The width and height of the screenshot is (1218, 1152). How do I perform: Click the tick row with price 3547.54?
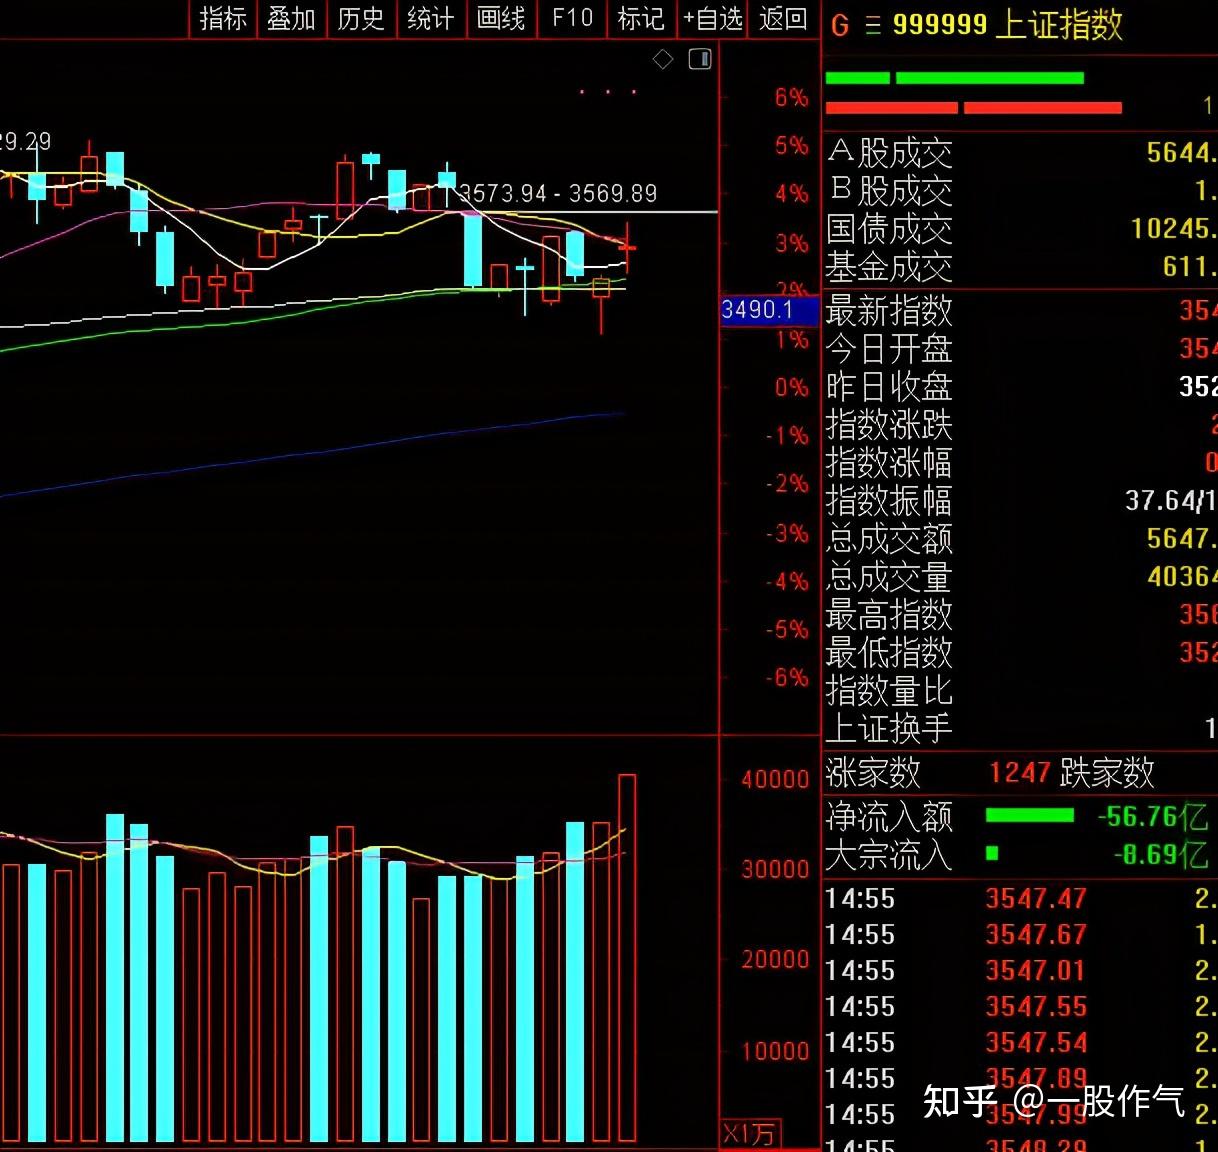[x=1020, y=1043]
